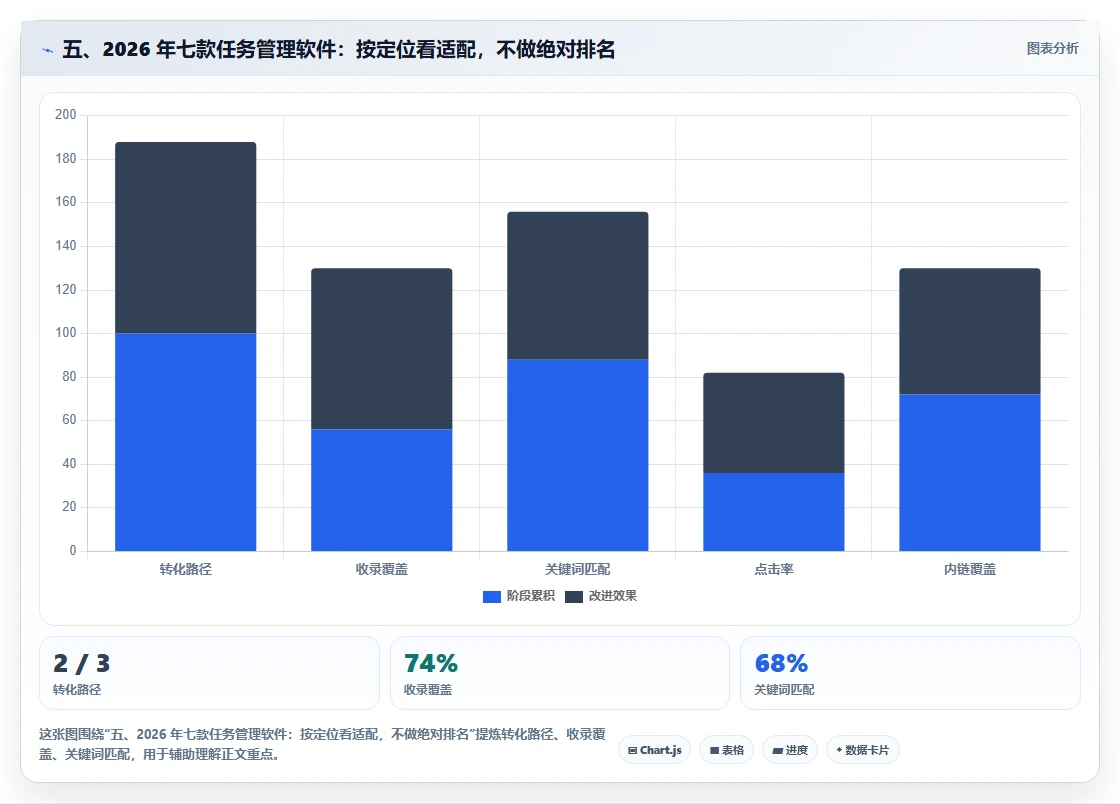
Task: Click the dark 转化路径 bar segment
Action: [x=186, y=238]
